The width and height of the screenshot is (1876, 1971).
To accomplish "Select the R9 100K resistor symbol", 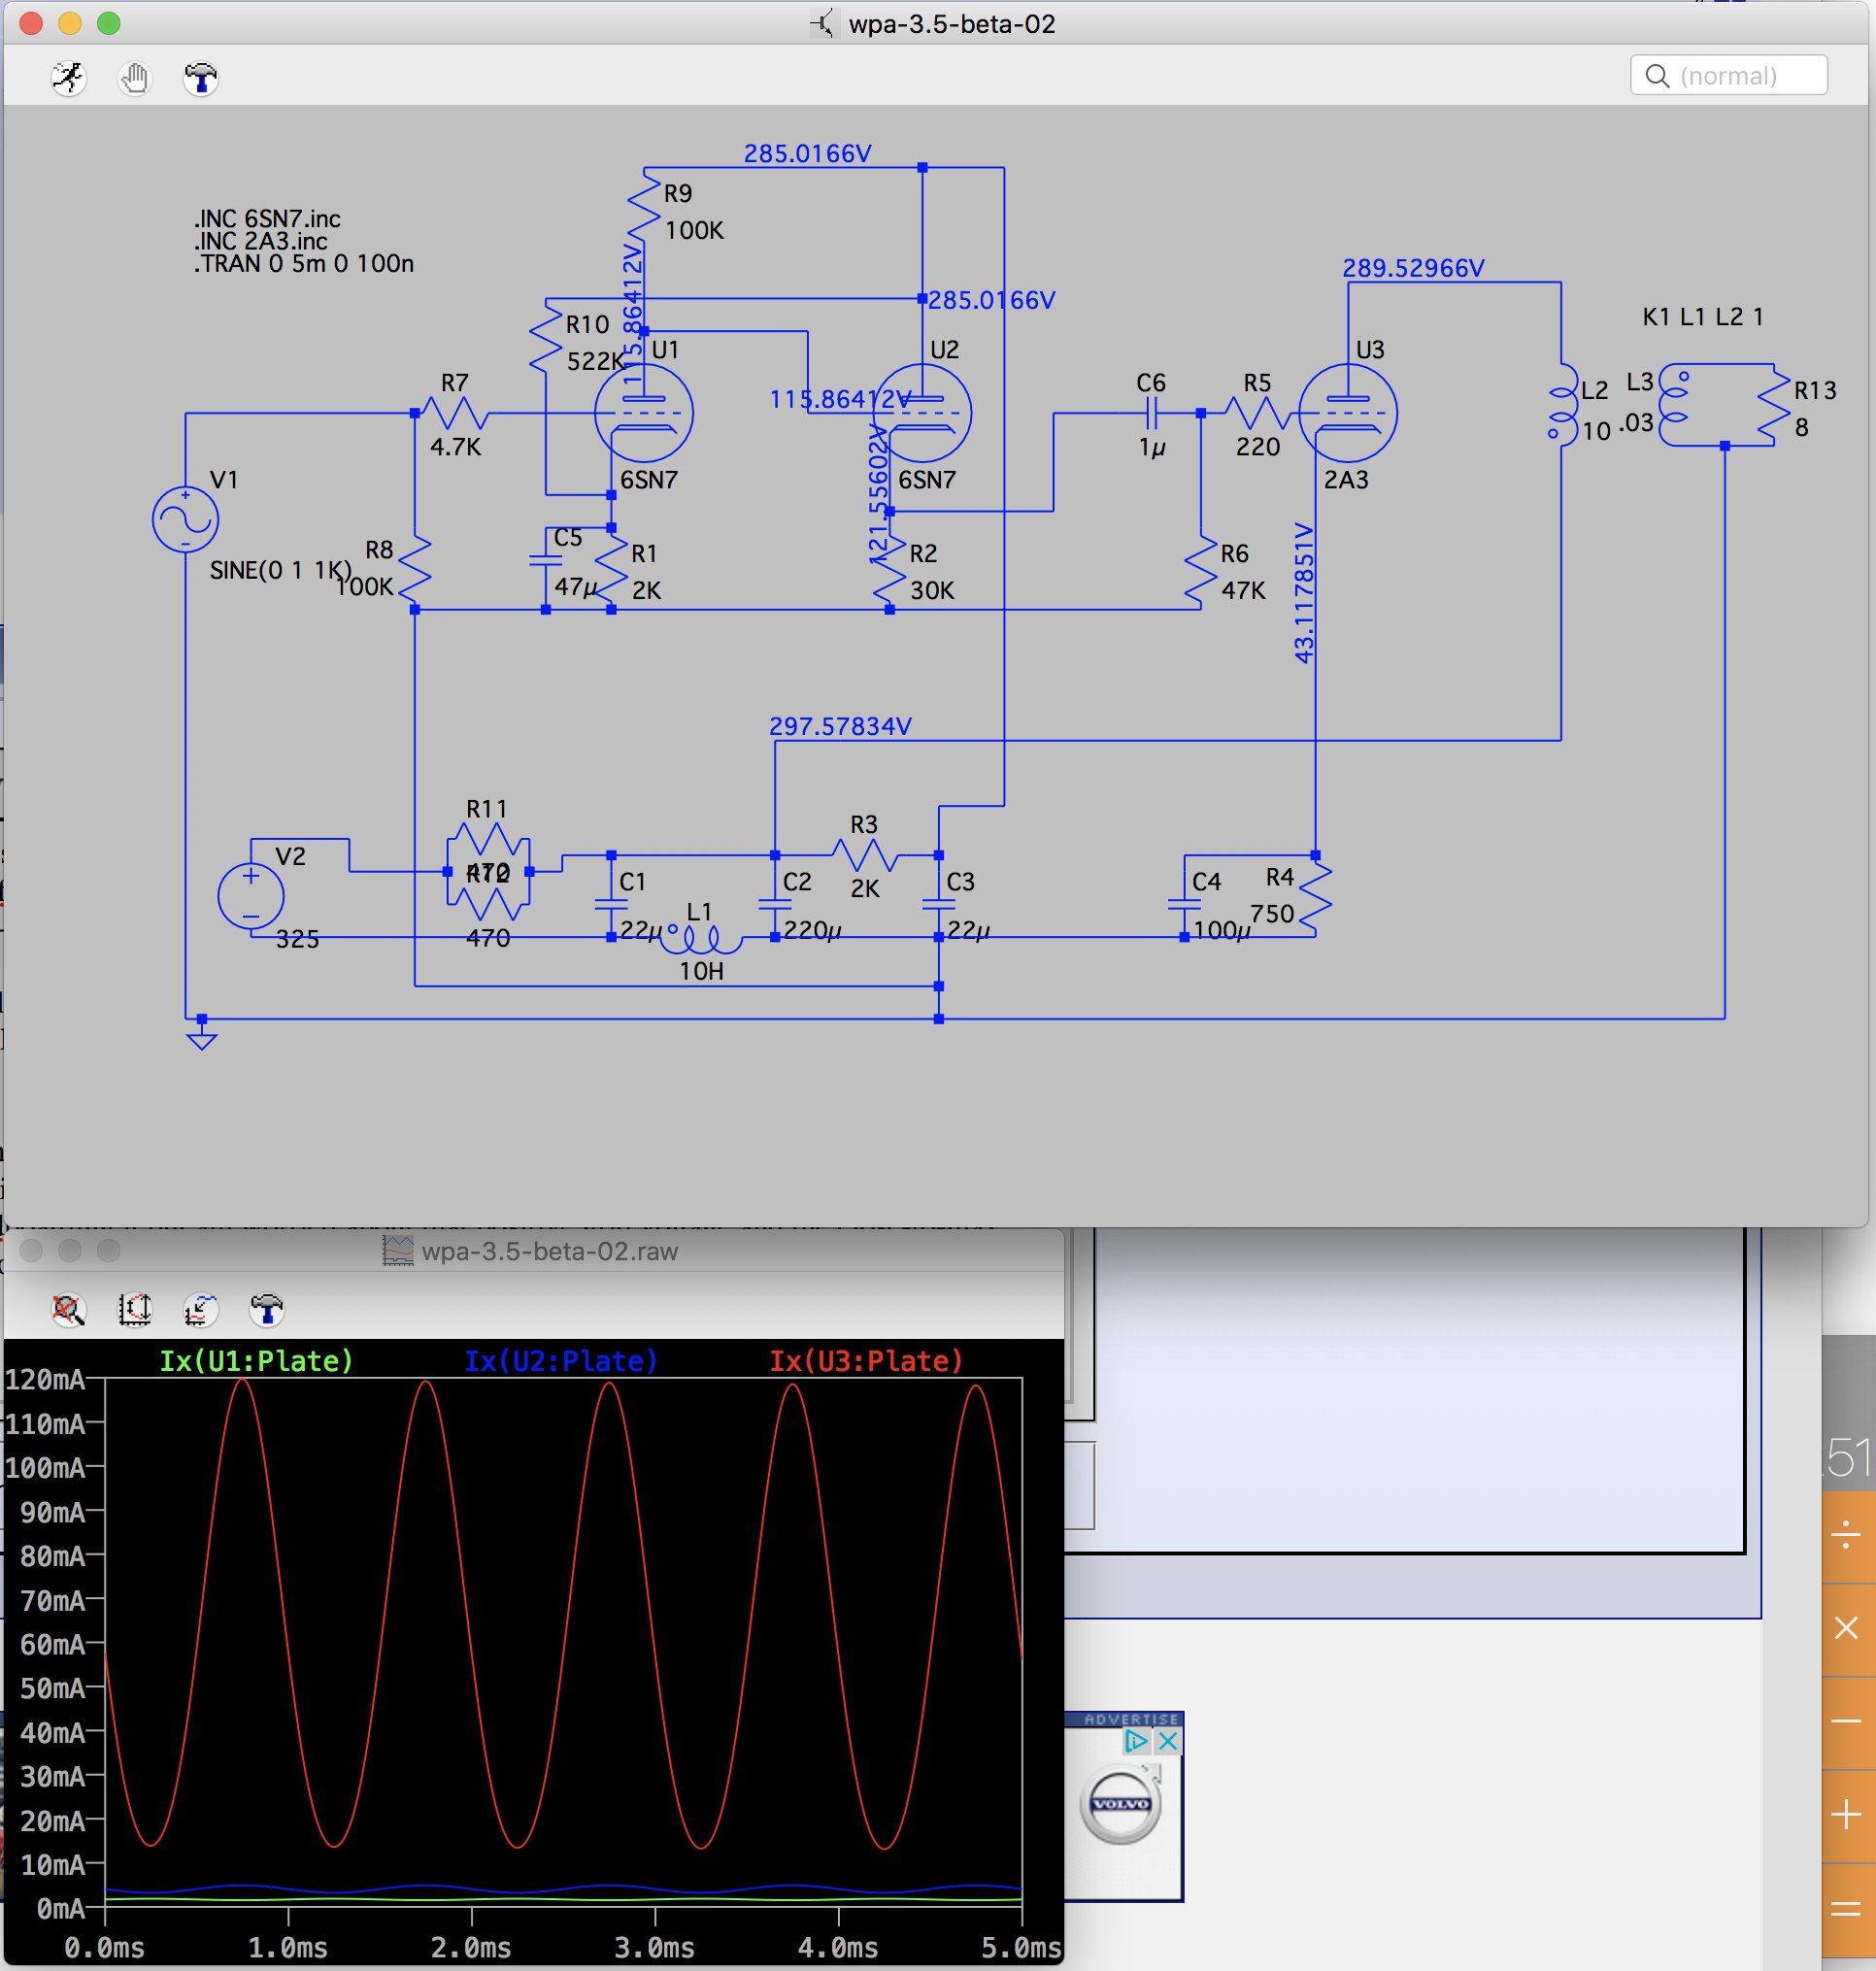I will (x=644, y=209).
